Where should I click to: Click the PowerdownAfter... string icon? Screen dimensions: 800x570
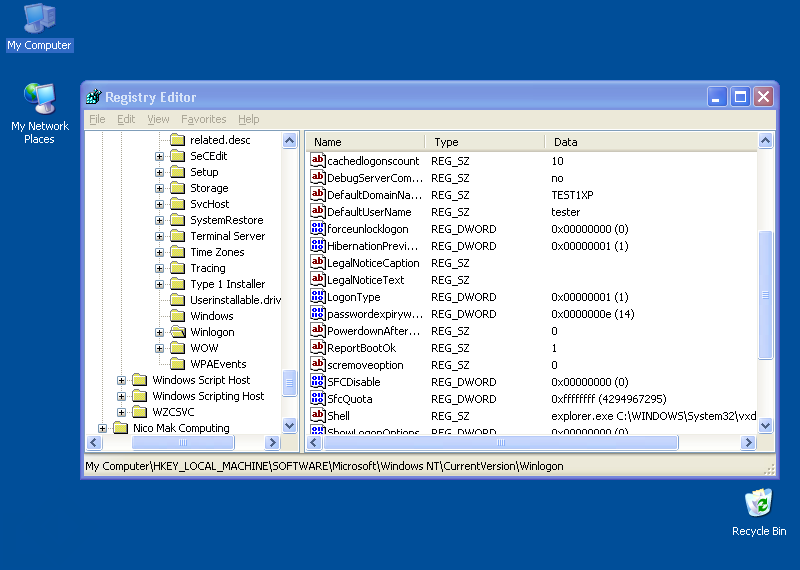317,331
